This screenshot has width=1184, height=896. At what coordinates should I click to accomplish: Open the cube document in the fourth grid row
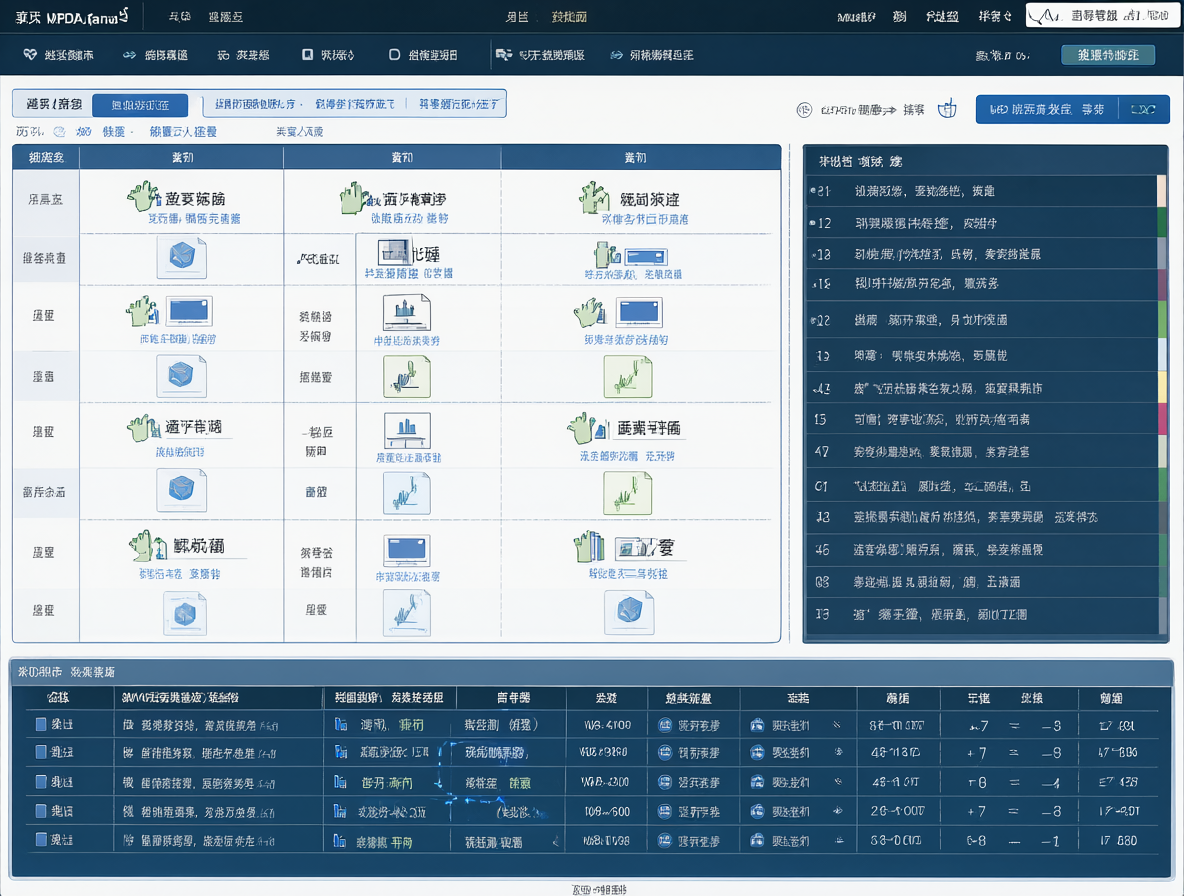click(181, 375)
